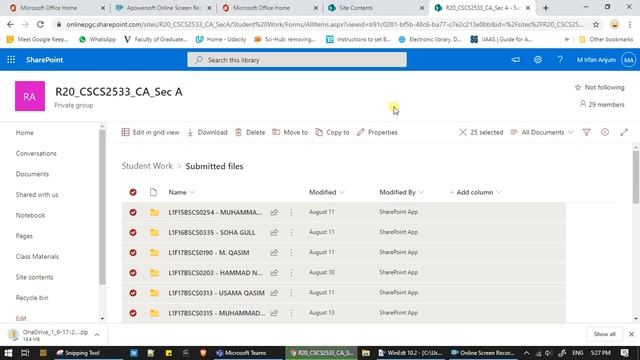The height and width of the screenshot is (360, 640).
Task: Expand content to full screen icon
Action: pos(624,132)
